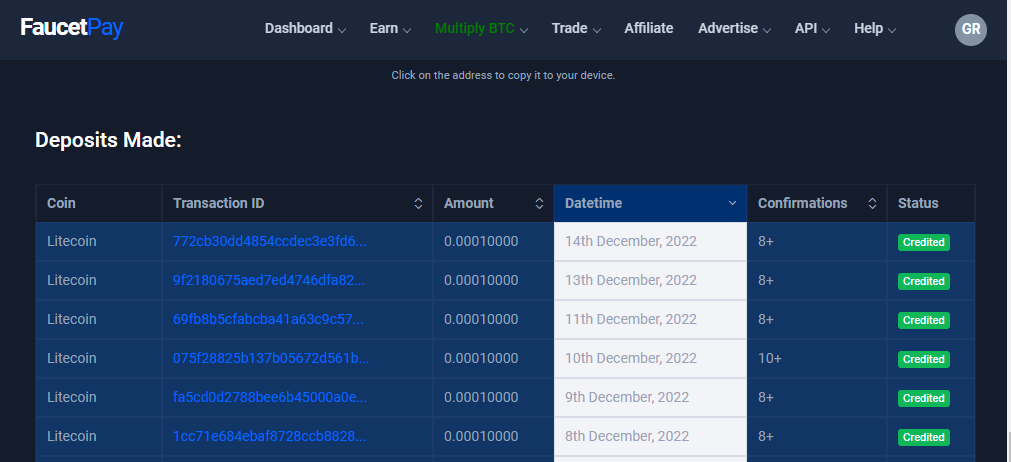Click Credited badge for 8th December deposit
Image resolution: width=1011 pixels, height=462 pixels.
[923, 438]
